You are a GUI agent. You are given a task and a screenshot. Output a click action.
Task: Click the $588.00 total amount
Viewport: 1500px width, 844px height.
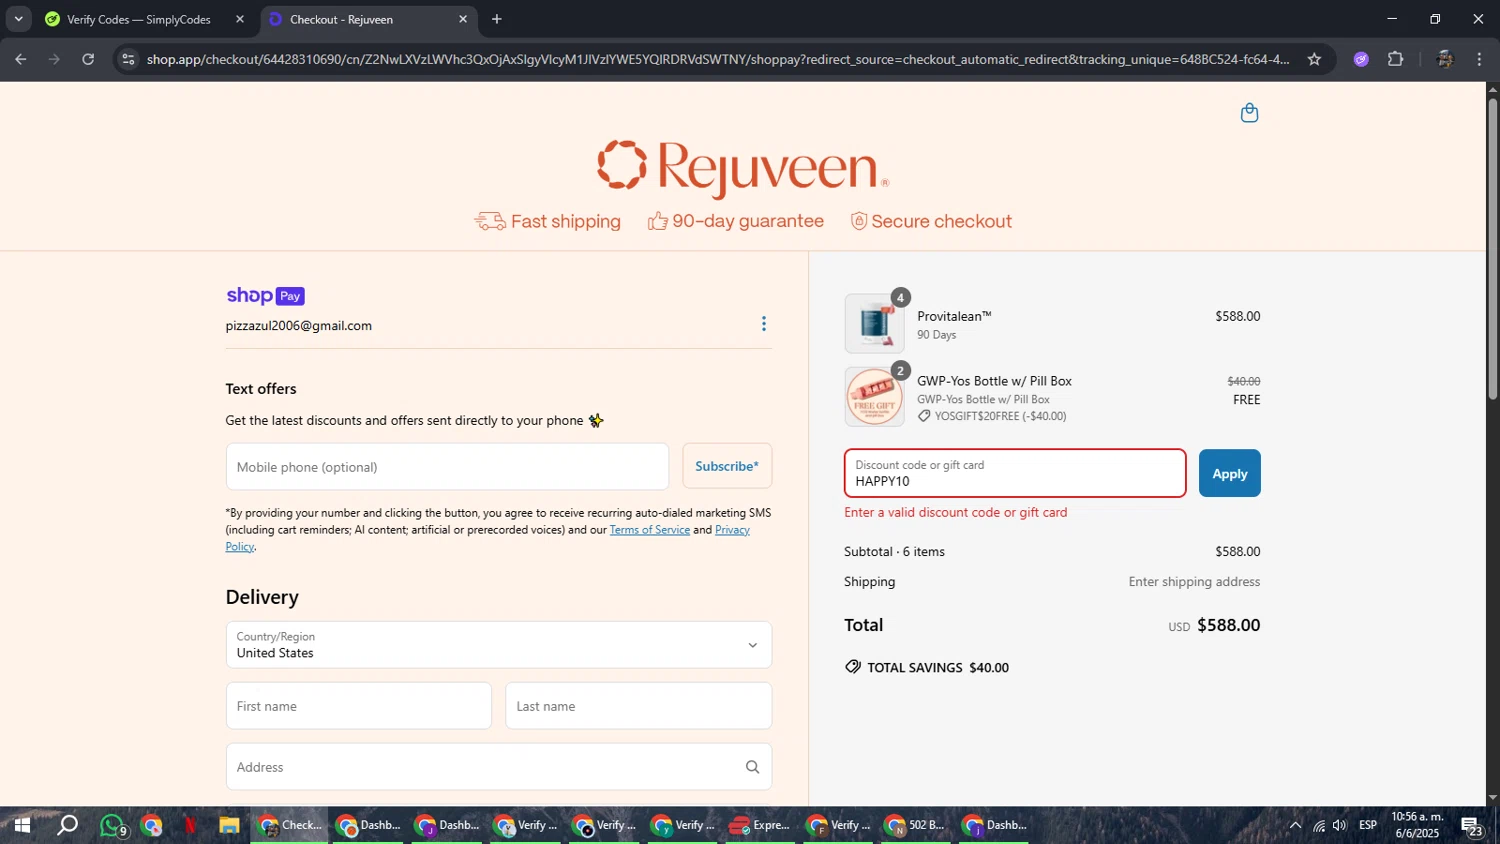(x=1228, y=626)
